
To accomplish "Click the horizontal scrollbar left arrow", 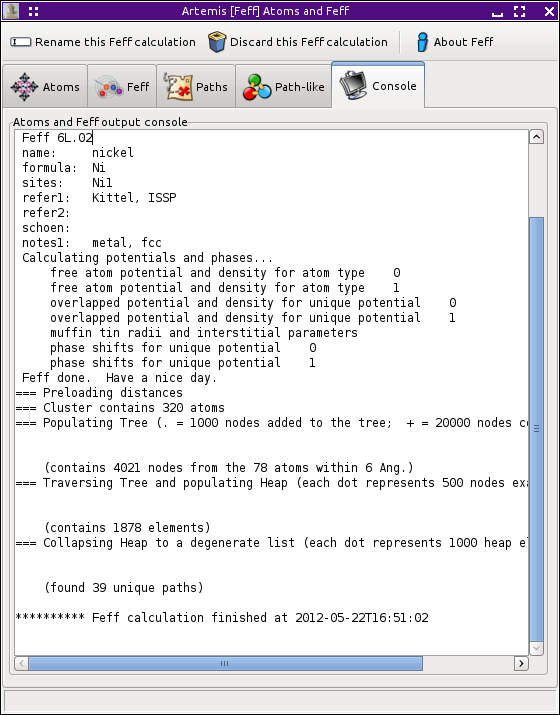I will pyautogui.click(x=21, y=663).
